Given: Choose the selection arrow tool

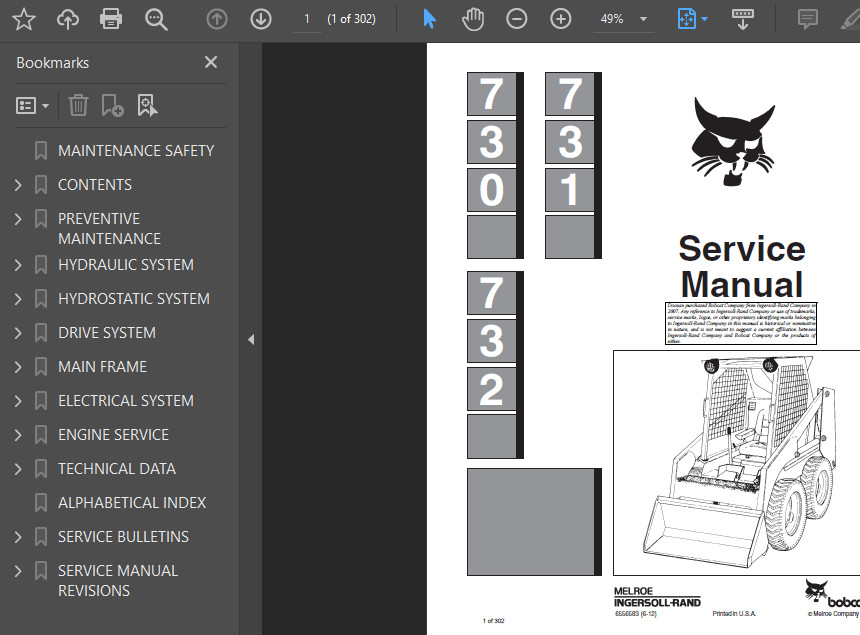Looking at the screenshot, I should click(x=429, y=19).
